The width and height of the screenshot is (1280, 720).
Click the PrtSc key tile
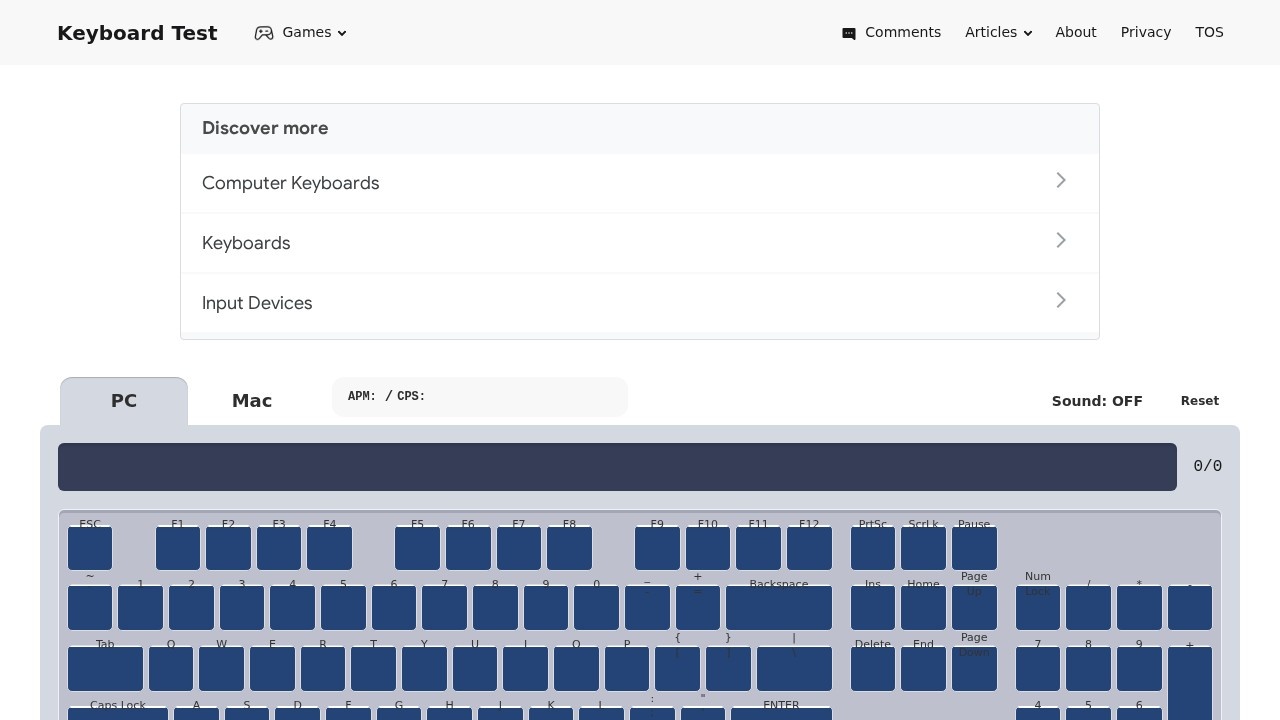pyautogui.click(x=872, y=548)
